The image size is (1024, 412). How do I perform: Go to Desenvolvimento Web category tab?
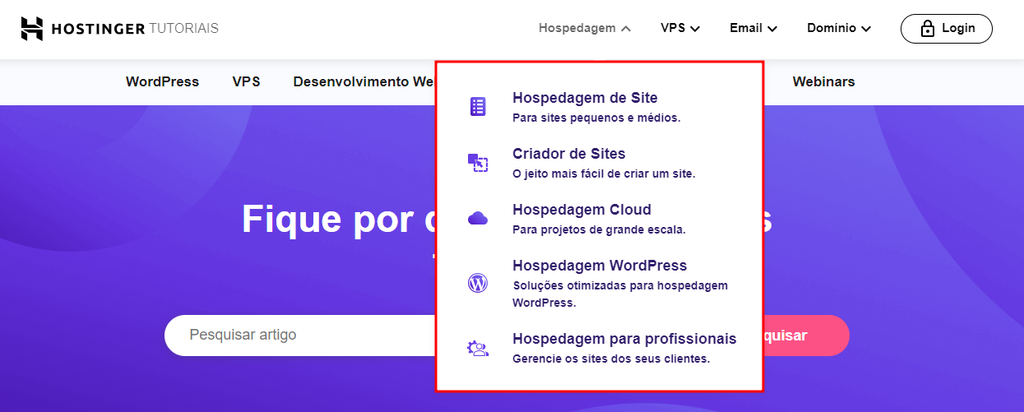click(364, 82)
